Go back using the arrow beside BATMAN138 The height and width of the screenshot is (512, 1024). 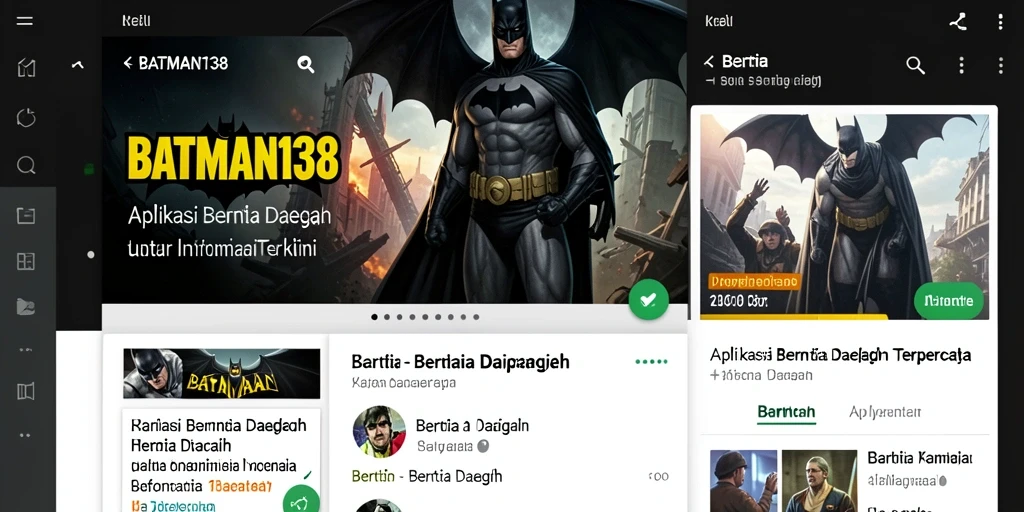(x=128, y=63)
